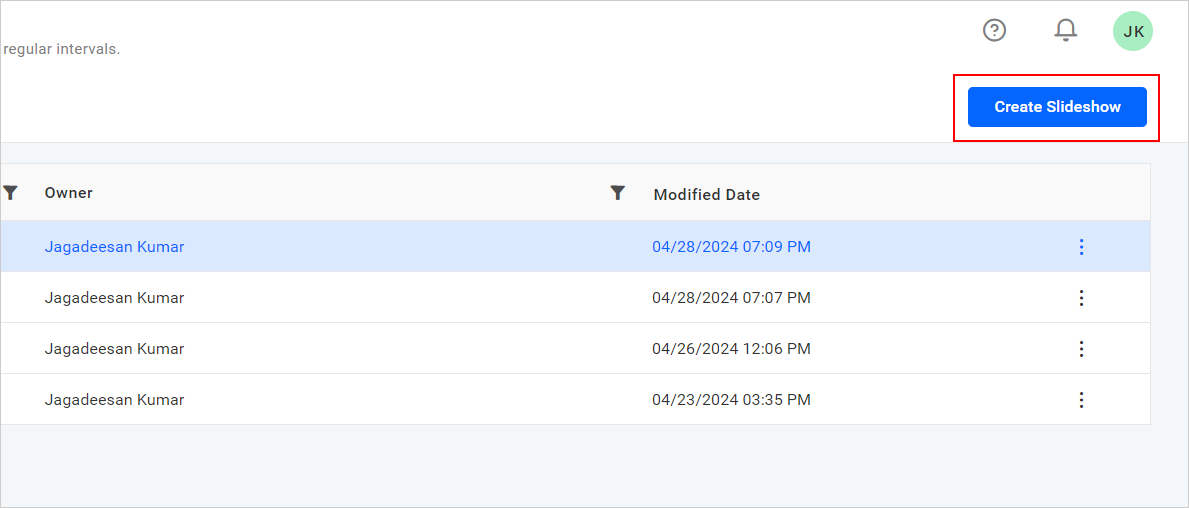Open the notifications bell icon

(1066, 30)
